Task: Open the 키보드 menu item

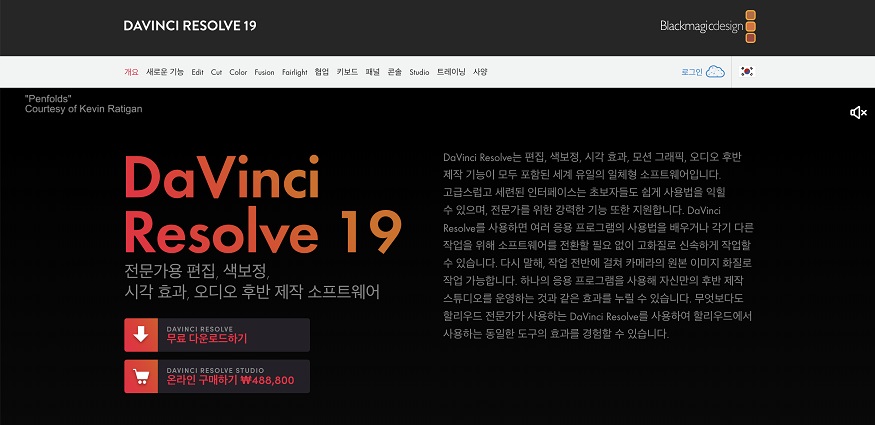Action: [x=347, y=72]
